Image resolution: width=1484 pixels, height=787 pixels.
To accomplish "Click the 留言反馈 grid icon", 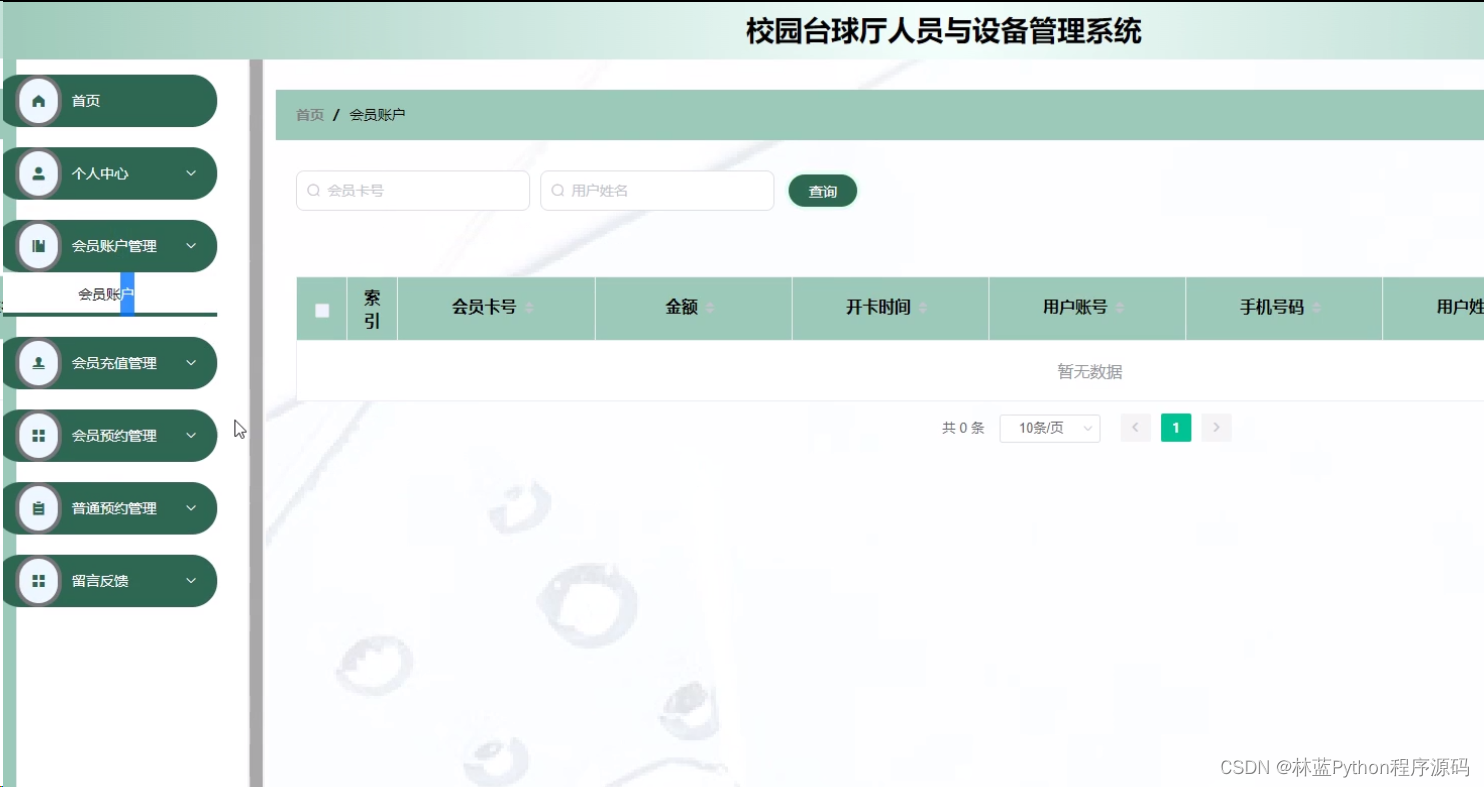I will pos(39,580).
